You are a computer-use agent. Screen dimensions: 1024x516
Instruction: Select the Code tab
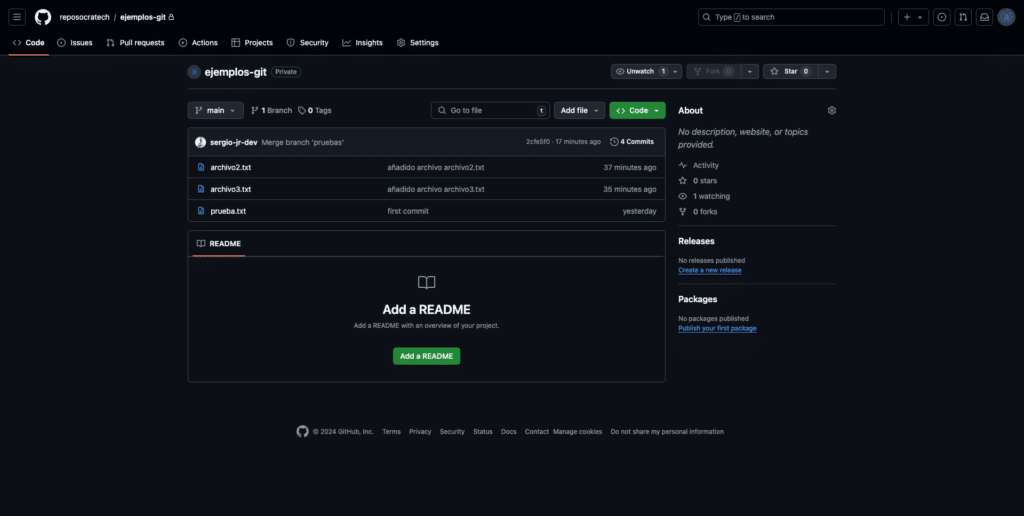pos(29,42)
